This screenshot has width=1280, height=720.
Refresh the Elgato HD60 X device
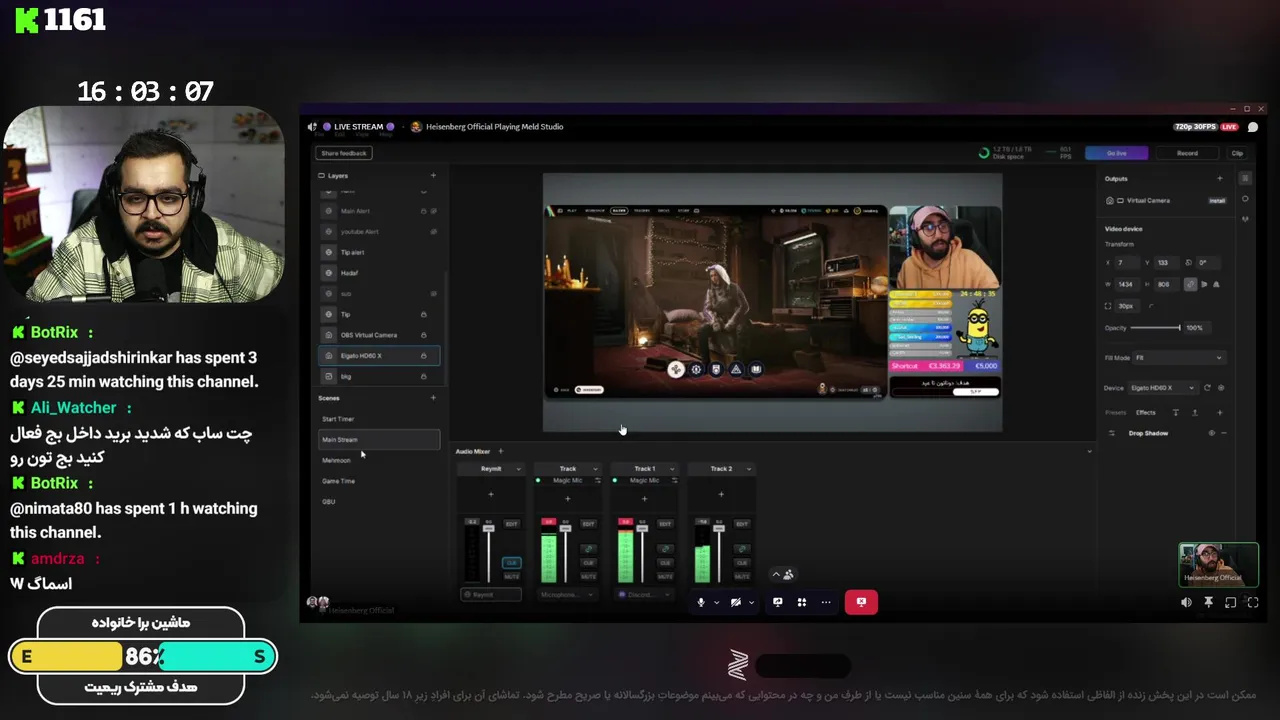[1207, 388]
